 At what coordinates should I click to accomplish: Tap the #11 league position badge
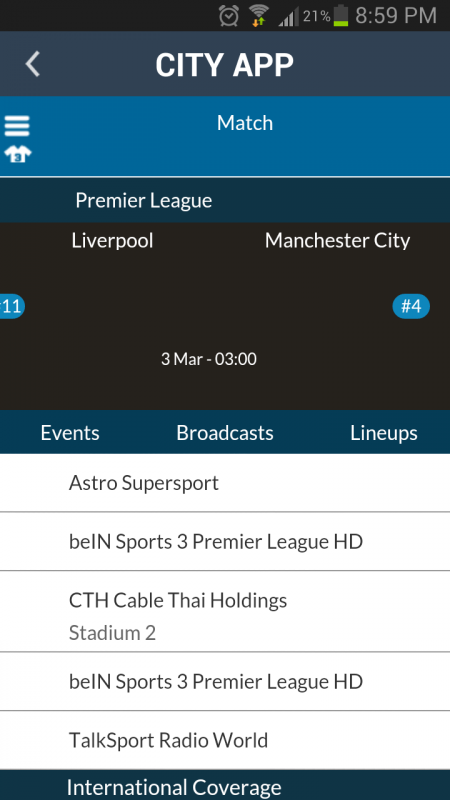(11, 307)
